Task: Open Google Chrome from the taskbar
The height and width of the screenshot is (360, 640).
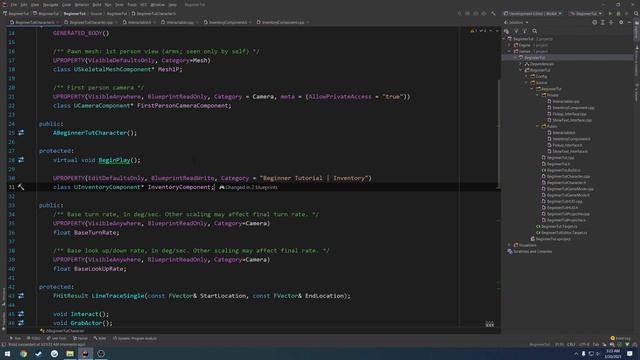Action: coord(23,353)
